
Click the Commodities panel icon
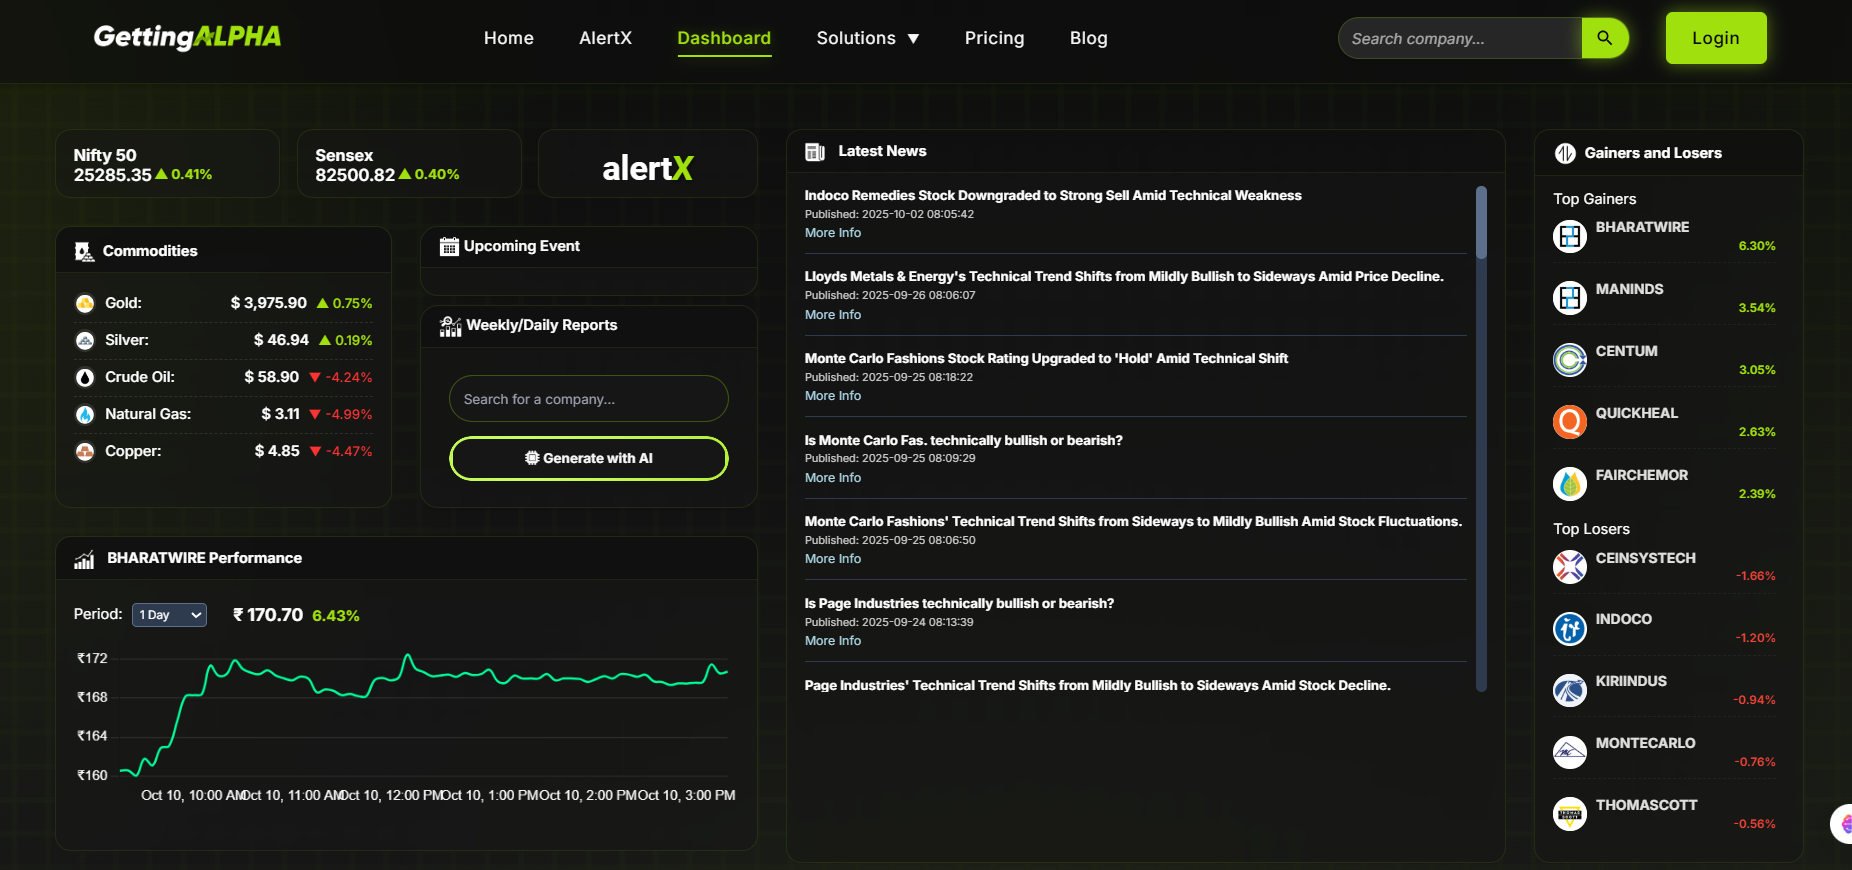pos(84,252)
